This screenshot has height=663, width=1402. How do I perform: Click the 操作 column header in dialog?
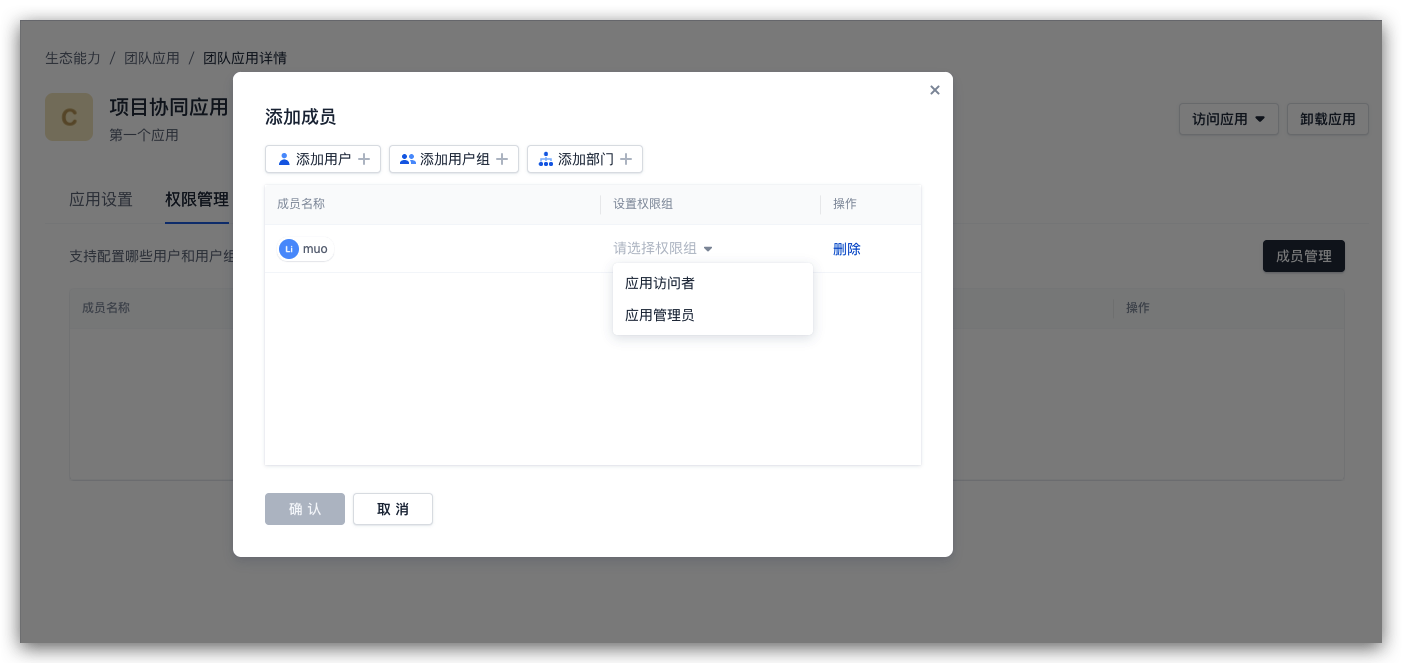tap(845, 204)
